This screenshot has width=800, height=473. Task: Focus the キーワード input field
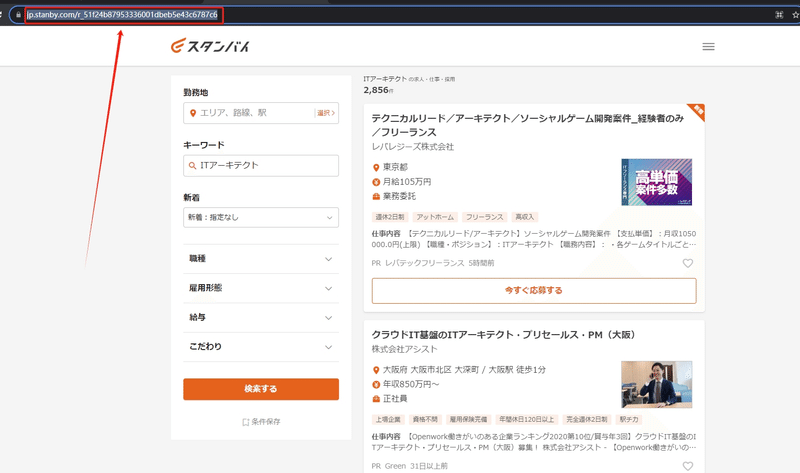(x=261, y=165)
